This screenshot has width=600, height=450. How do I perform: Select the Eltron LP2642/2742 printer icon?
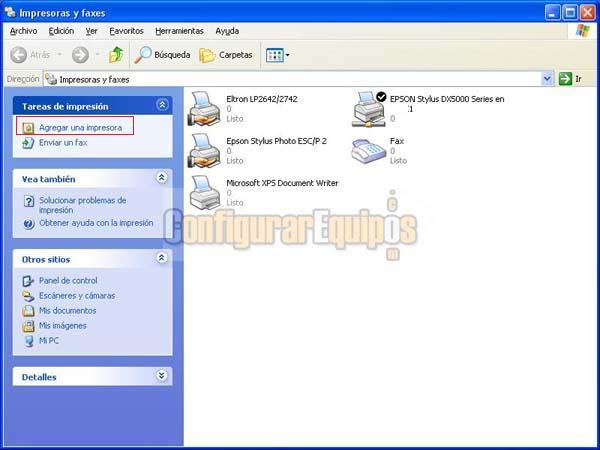coord(204,109)
